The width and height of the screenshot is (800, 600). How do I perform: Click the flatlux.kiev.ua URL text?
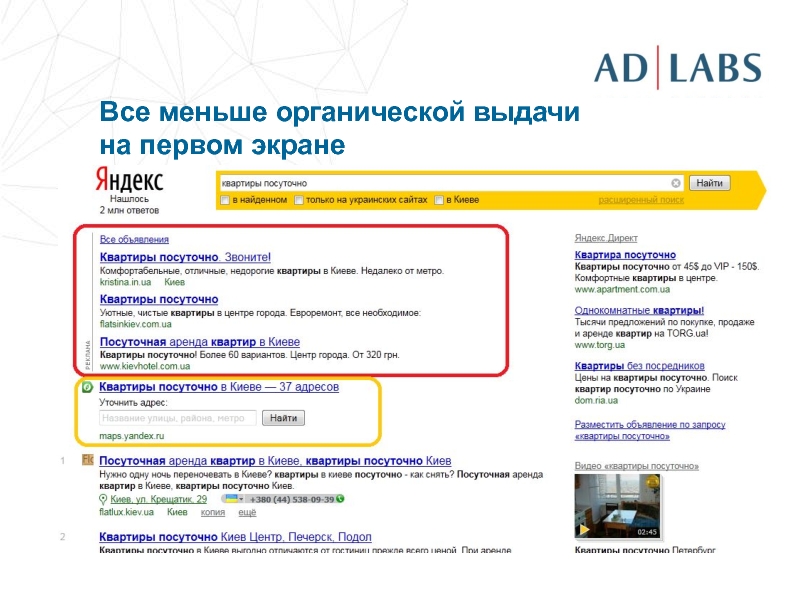coord(127,512)
